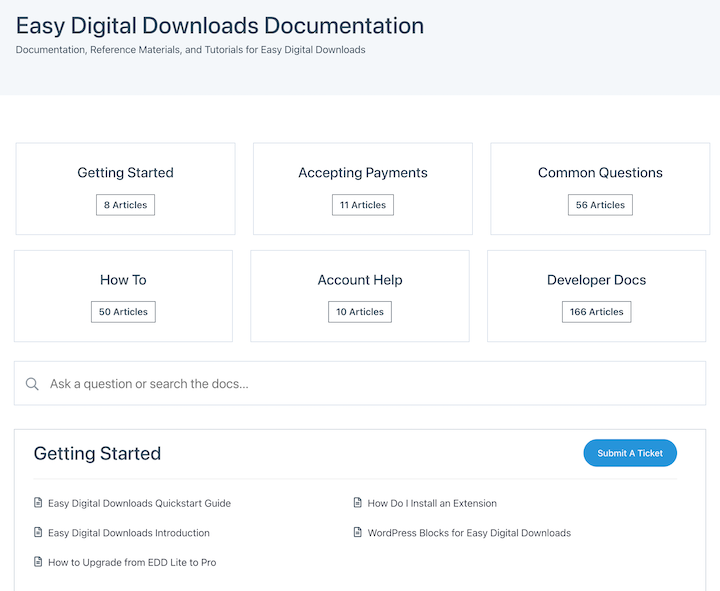The width and height of the screenshot is (720, 591).
Task: Click the 10 Articles badge
Action: (360, 312)
